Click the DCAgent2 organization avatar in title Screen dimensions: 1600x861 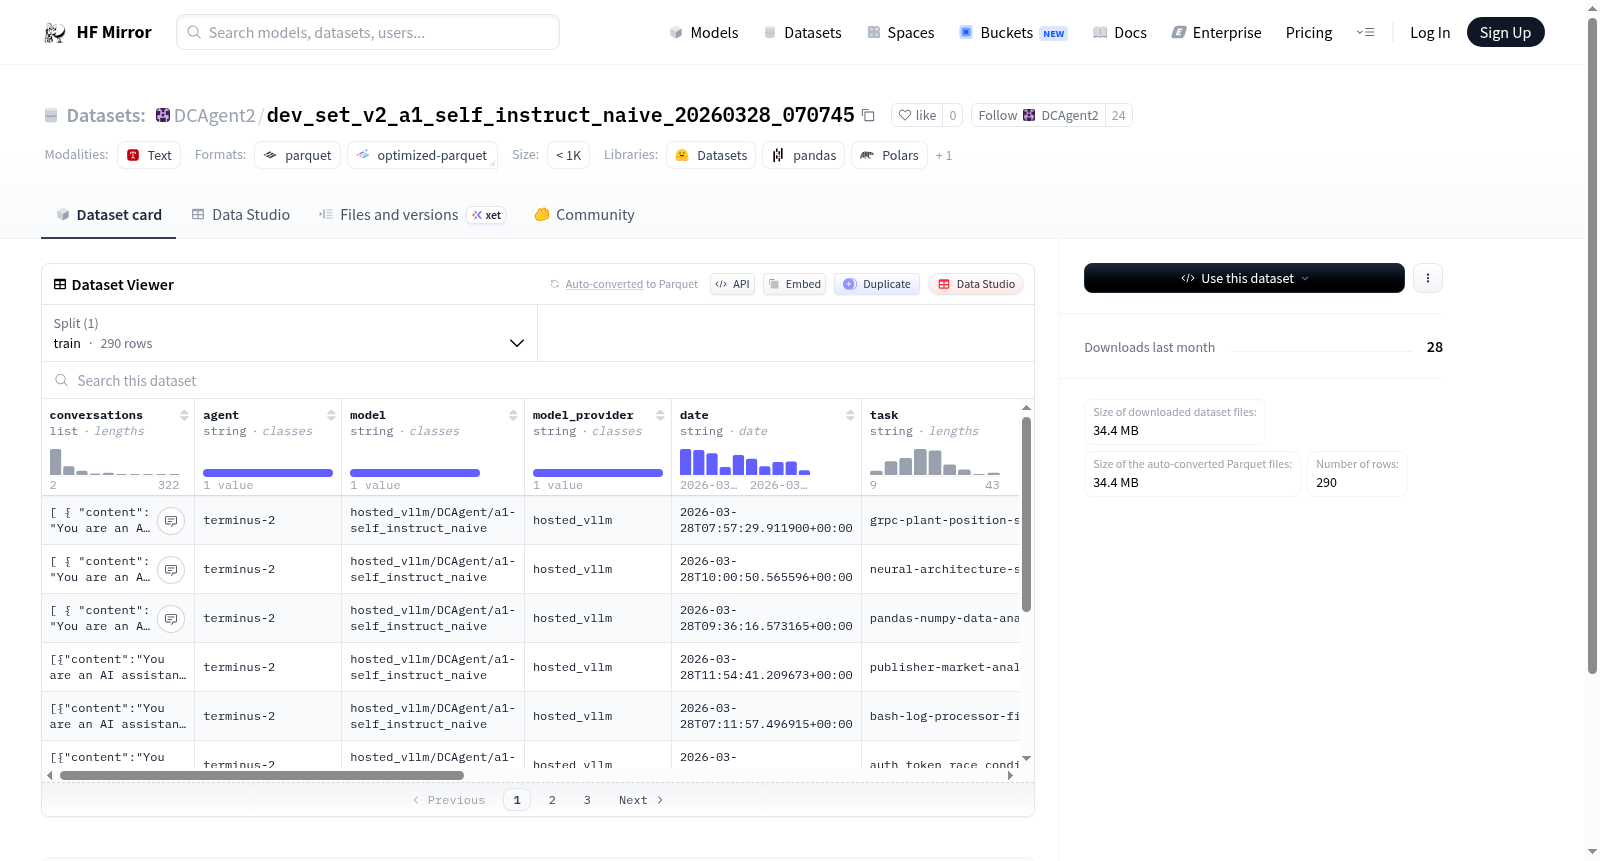pyautogui.click(x=163, y=115)
